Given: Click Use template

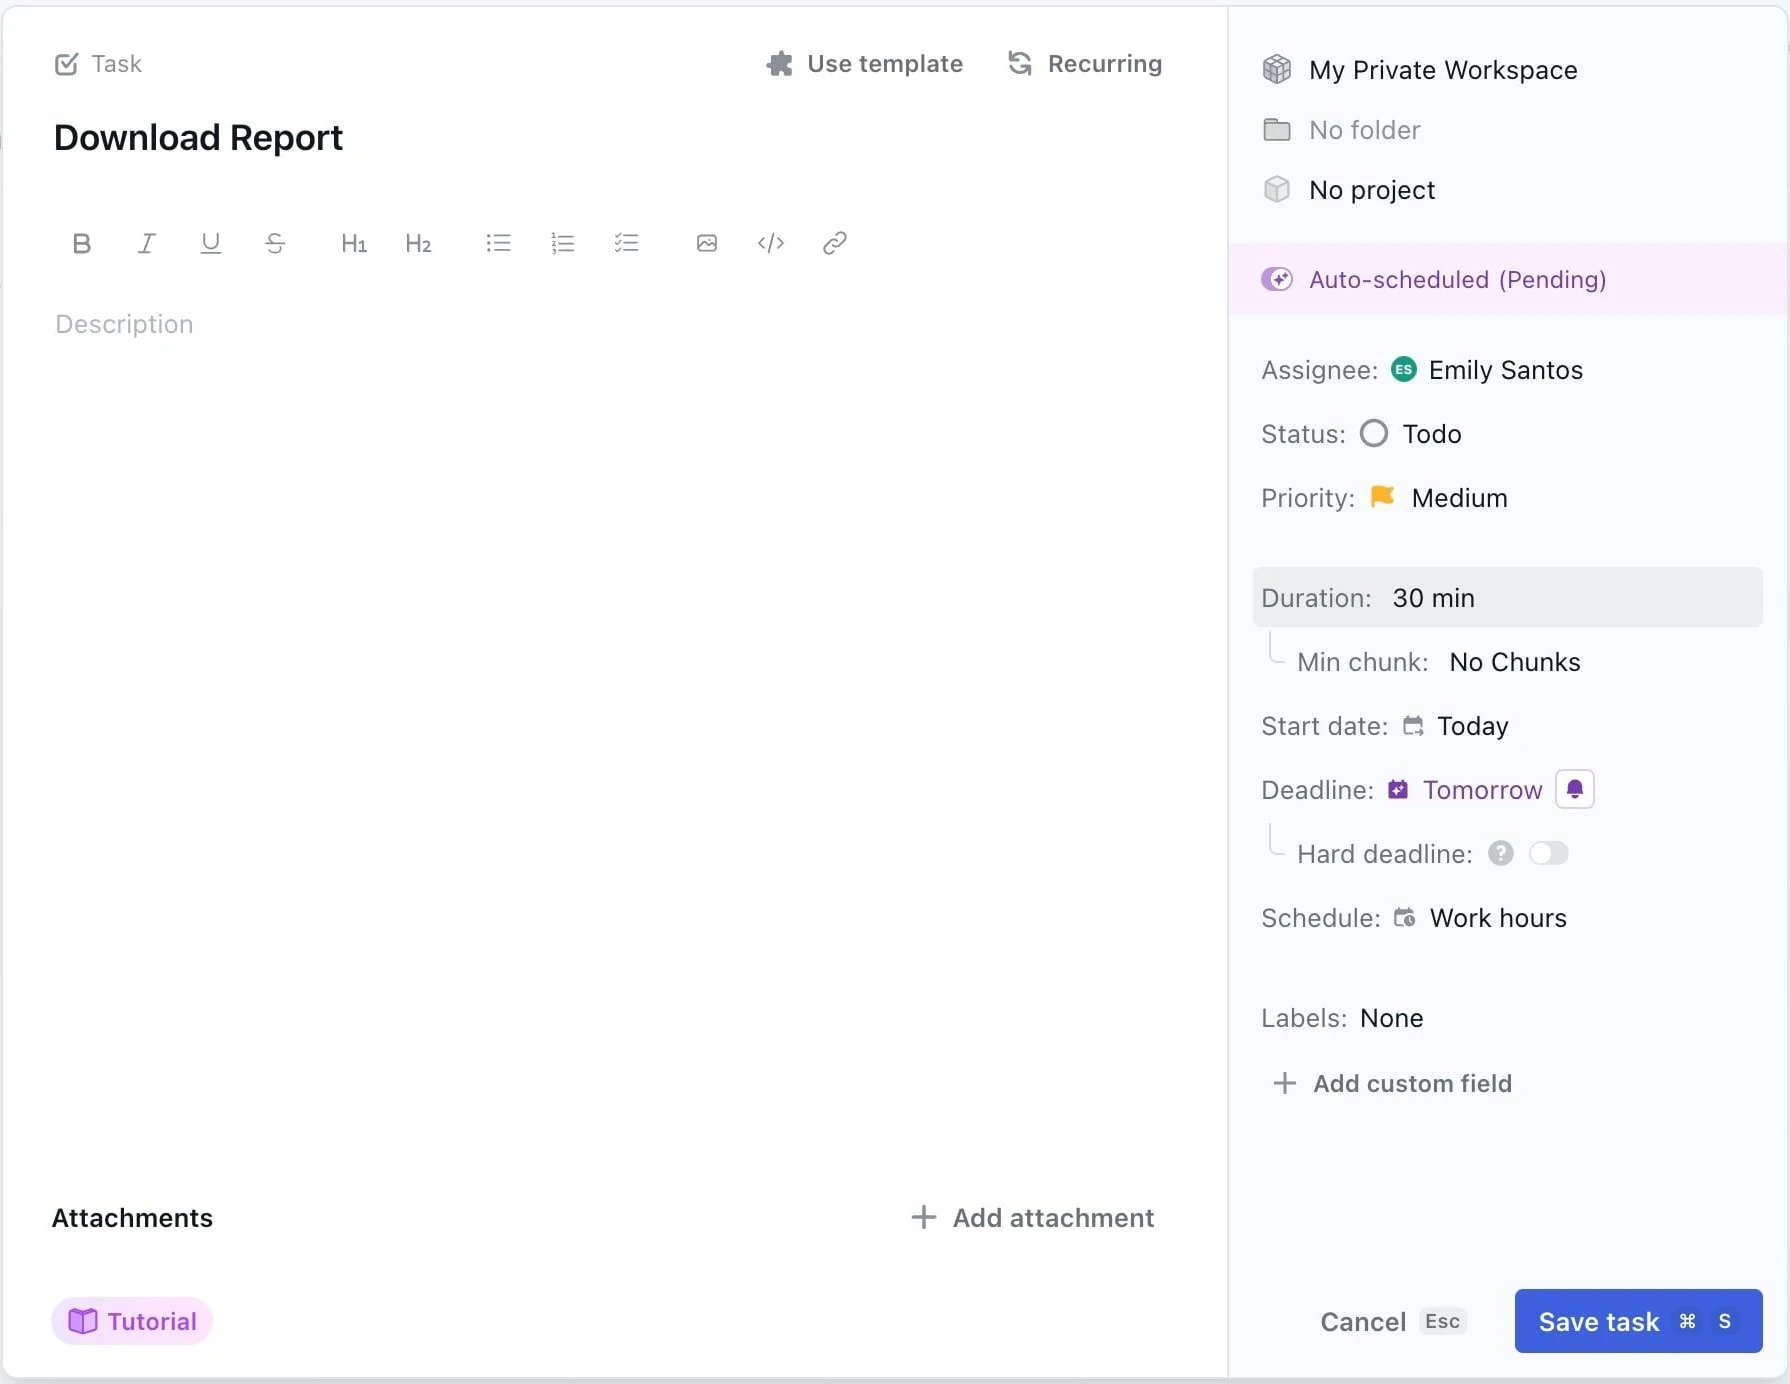Looking at the screenshot, I should pyautogui.click(x=865, y=64).
